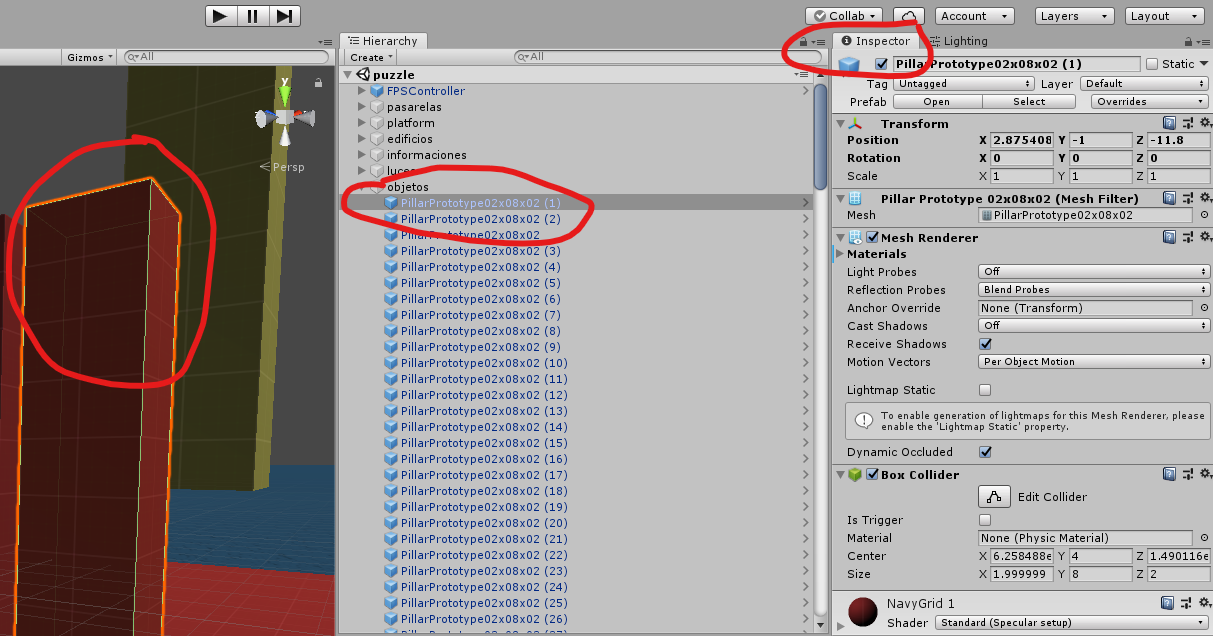Disable the Receive Shadows checkbox
The height and width of the screenshot is (636, 1213).
pos(985,344)
